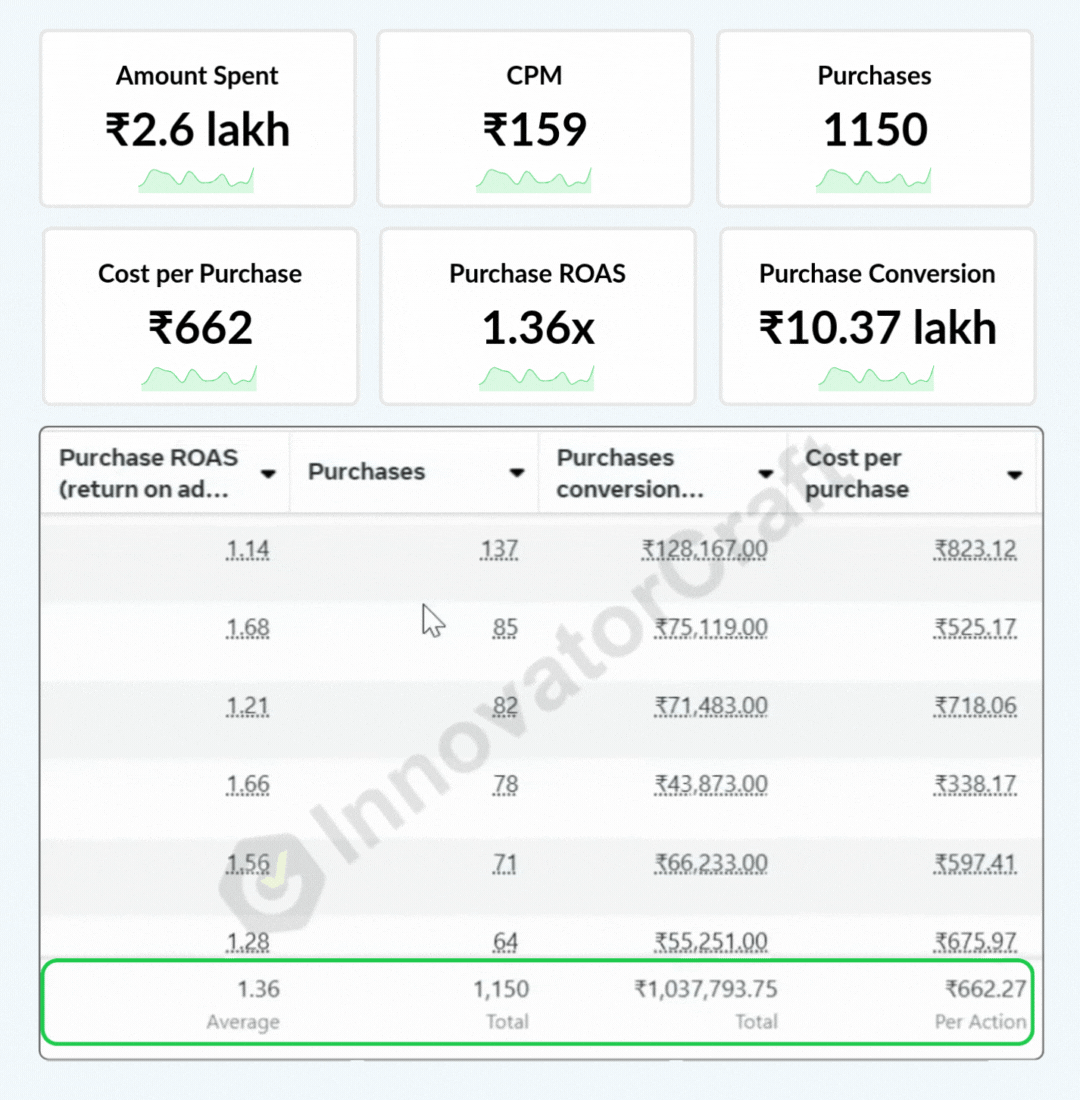The width and height of the screenshot is (1080, 1100).
Task: Click the 1.68 ROAS value link
Action: click(x=248, y=628)
